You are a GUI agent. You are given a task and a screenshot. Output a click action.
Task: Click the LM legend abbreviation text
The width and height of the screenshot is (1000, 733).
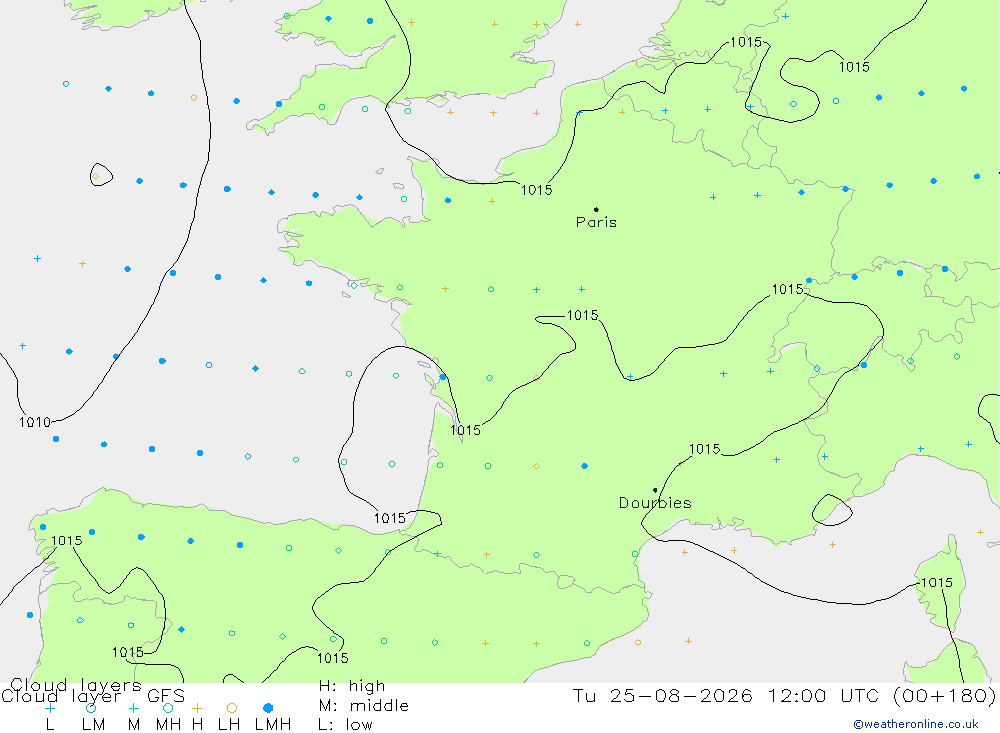tap(94, 725)
